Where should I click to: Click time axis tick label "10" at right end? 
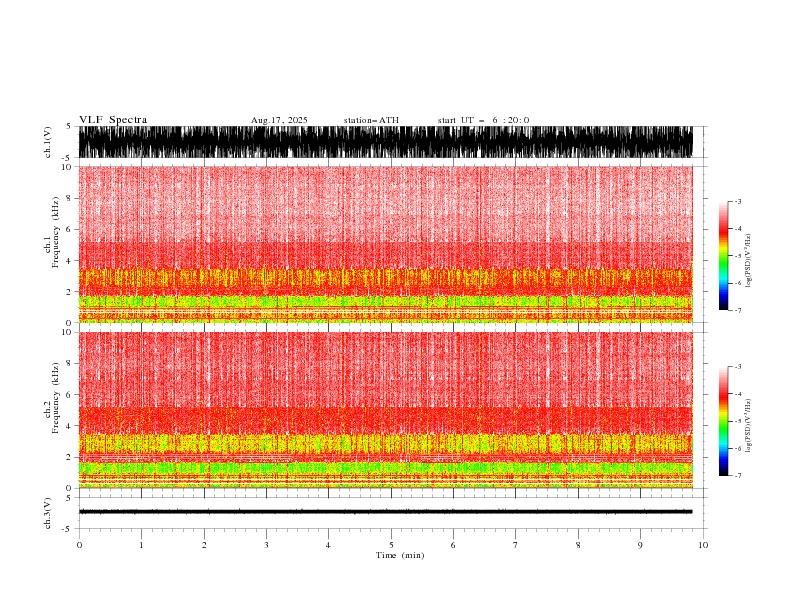(x=703, y=545)
